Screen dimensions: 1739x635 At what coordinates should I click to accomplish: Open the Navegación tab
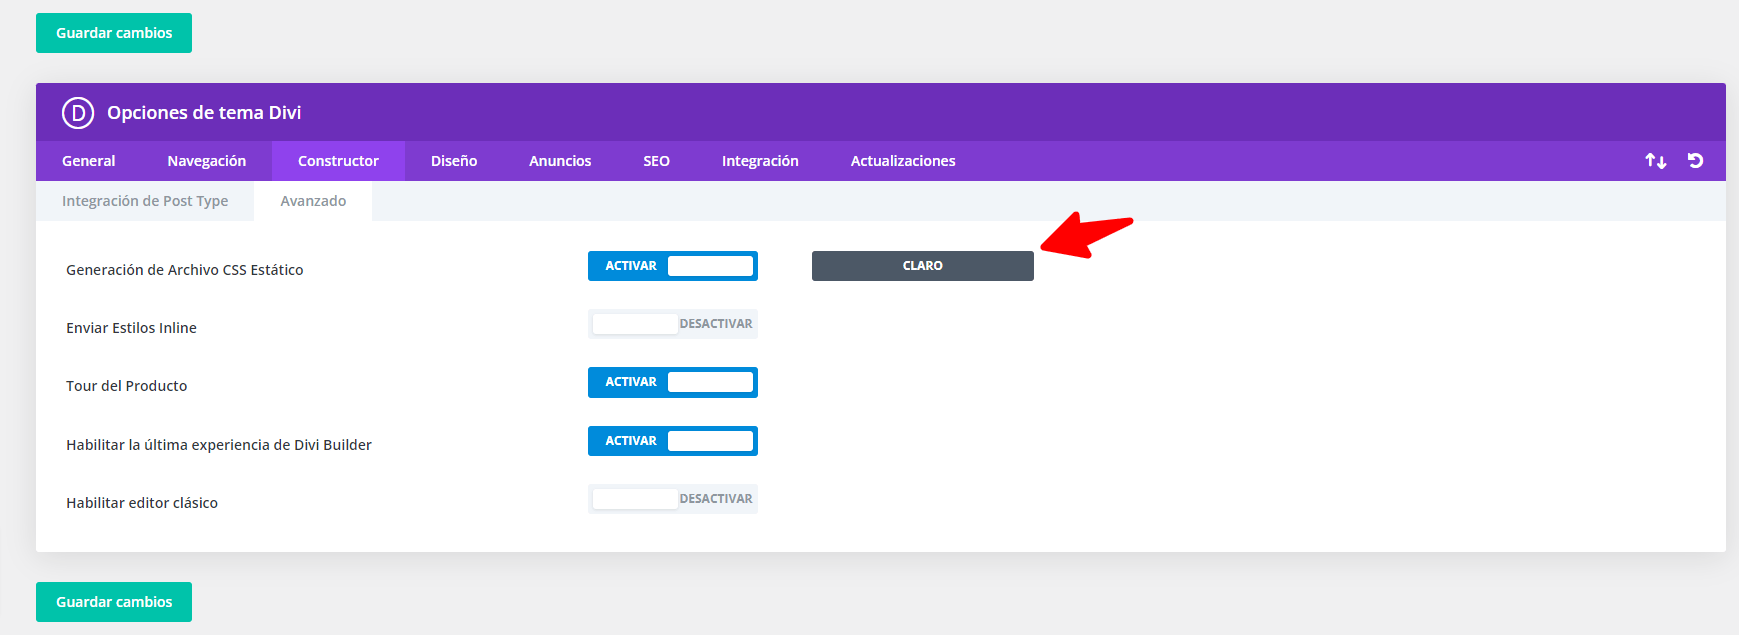[x=207, y=161]
